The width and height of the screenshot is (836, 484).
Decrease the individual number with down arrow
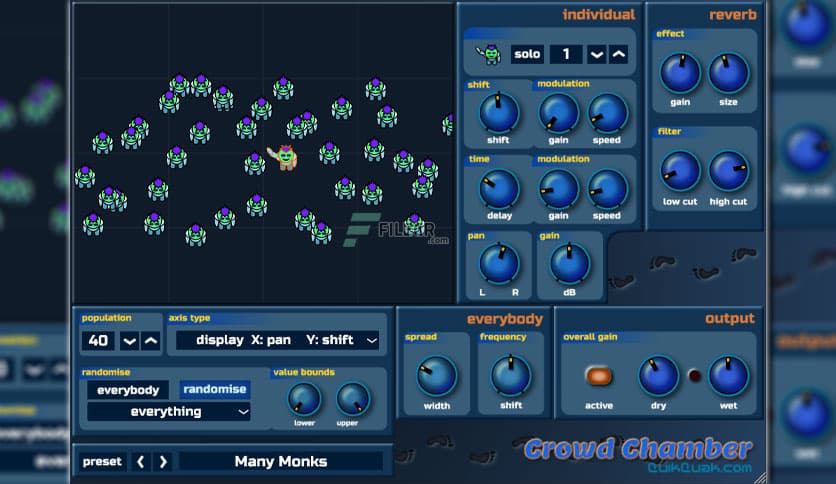point(597,54)
